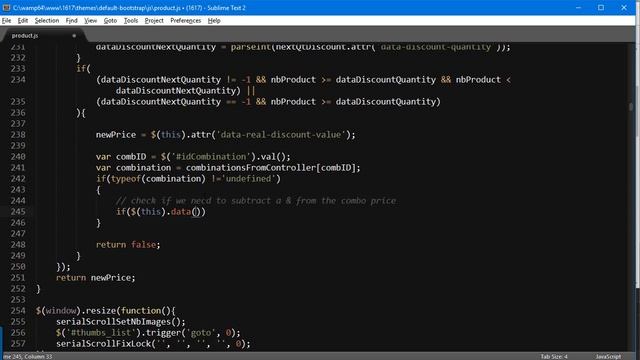Click 'typeof' keyword on line 242
Image resolution: width=640 pixels, height=360 pixels.
[x=126, y=179]
